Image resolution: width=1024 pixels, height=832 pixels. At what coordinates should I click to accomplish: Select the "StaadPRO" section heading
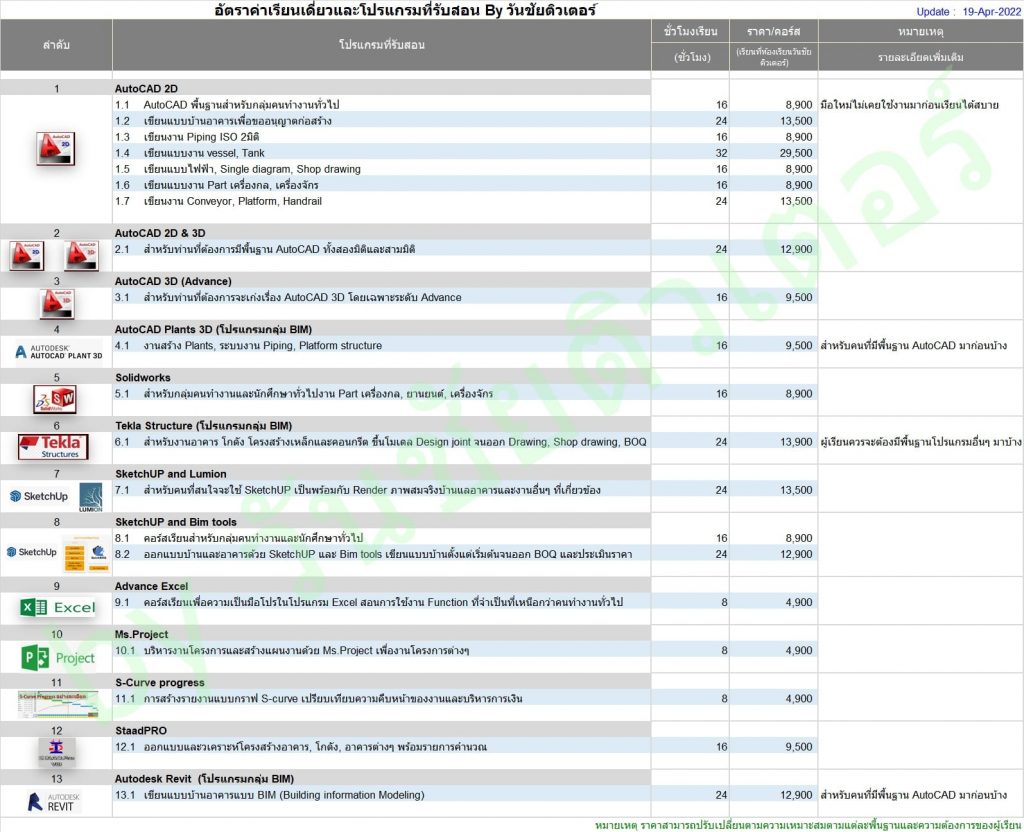click(x=140, y=731)
